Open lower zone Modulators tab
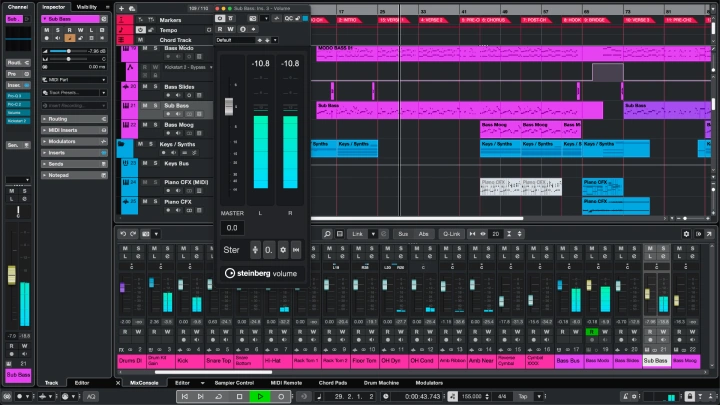Screen dimensions: 720x405 429,382
